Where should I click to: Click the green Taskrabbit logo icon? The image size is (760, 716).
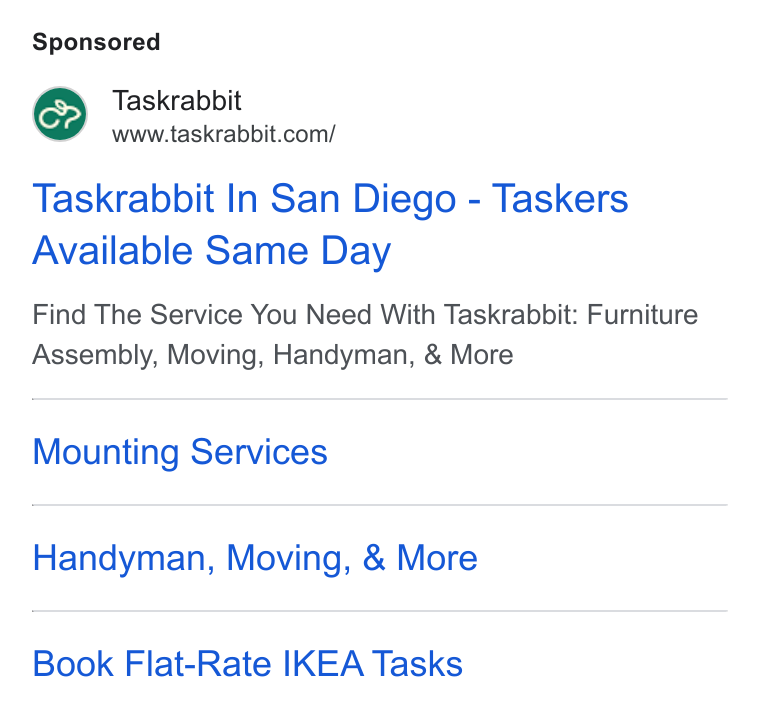pyautogui.click(x=60, y=114)
